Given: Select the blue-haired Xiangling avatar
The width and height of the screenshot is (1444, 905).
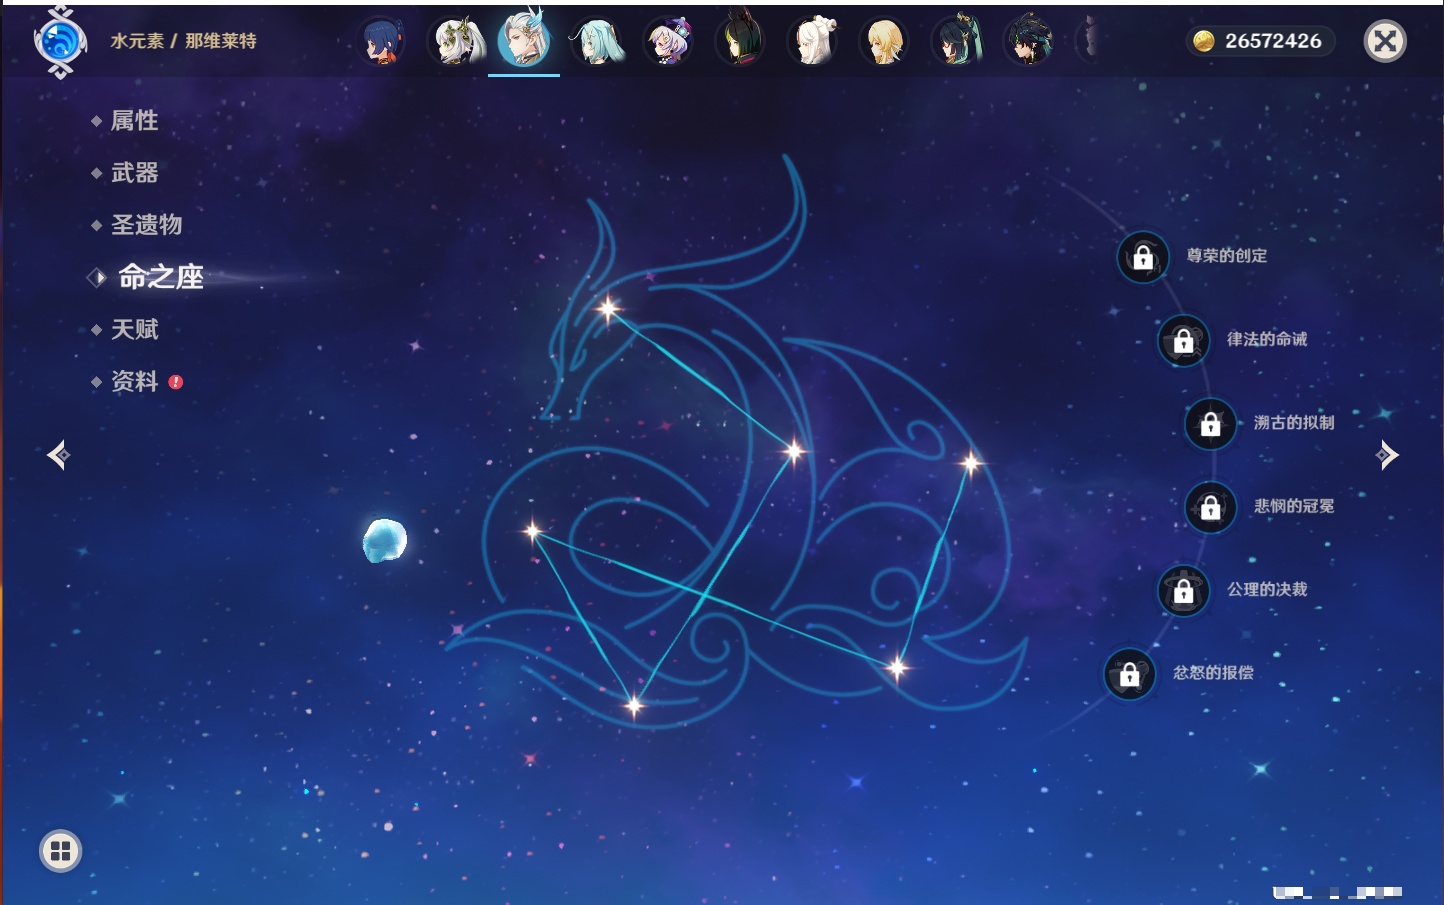Looking at the screenshot, I should pyautogui.click(x=382, y=42).
